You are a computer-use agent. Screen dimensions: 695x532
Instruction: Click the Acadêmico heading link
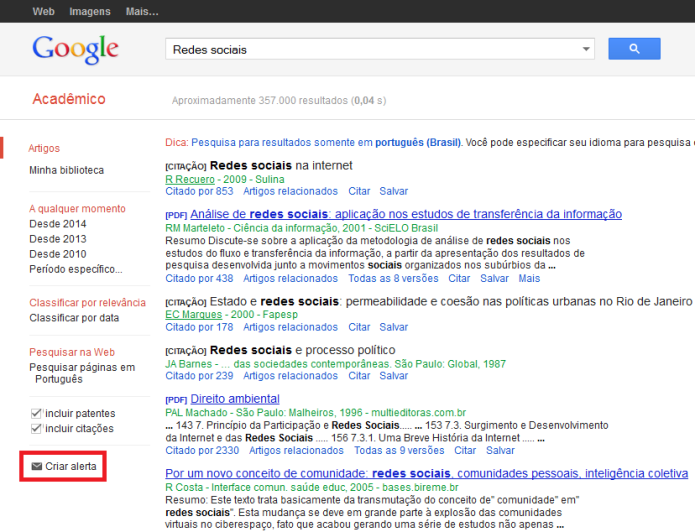69,99
